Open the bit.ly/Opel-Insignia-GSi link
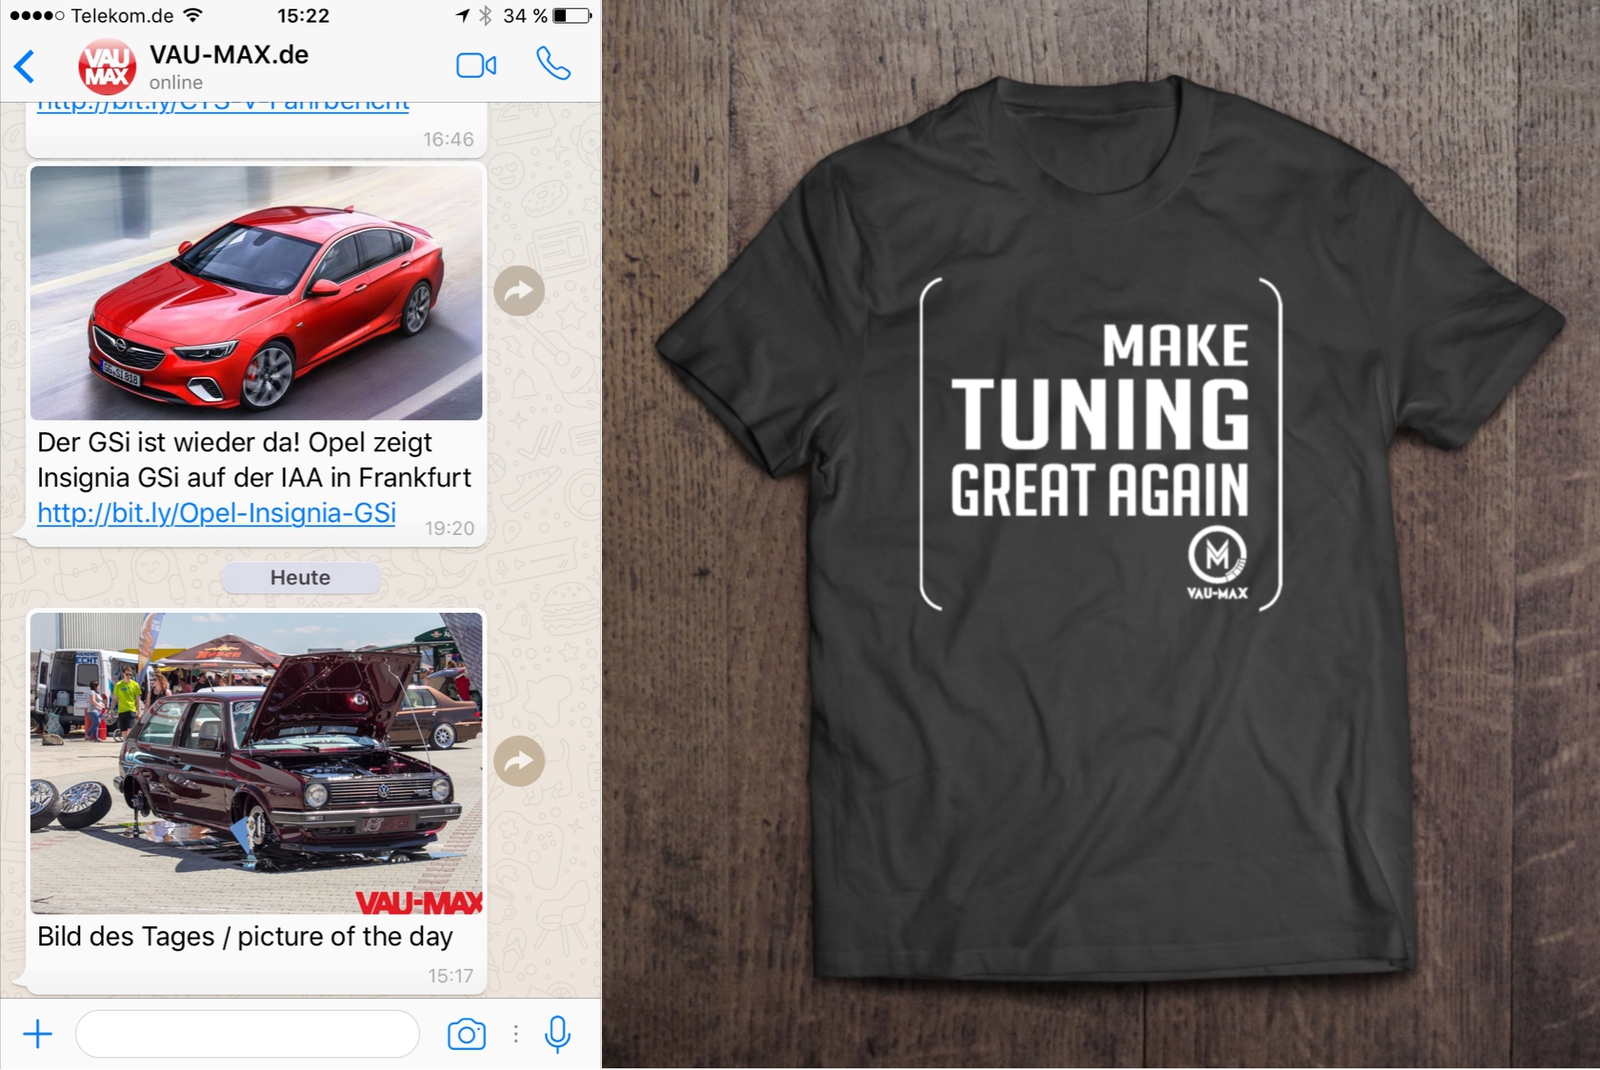 [x=216, y=513]
